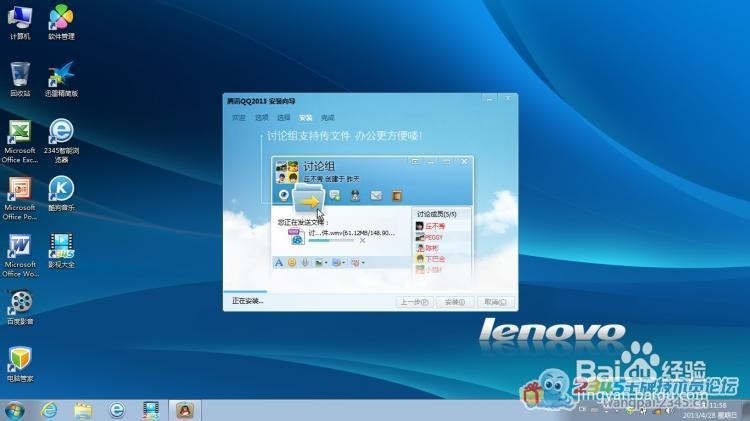Select the 完成 step tab in installer
The image size is (750, 421).
click(x=328, y=118)
